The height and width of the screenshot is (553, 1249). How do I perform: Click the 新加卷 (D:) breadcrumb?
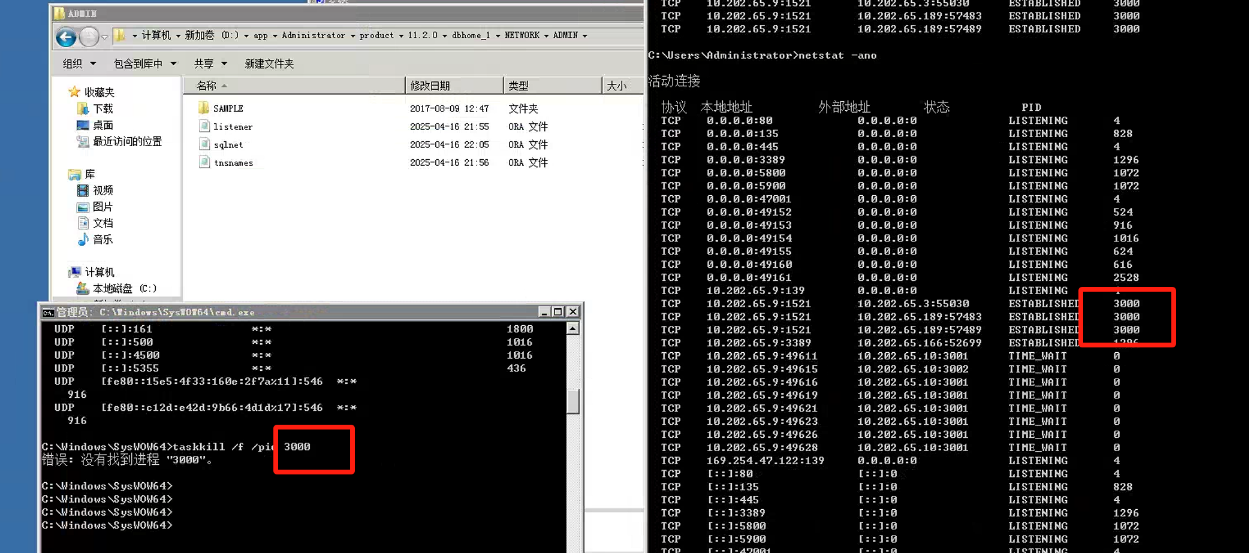point(212,35)
